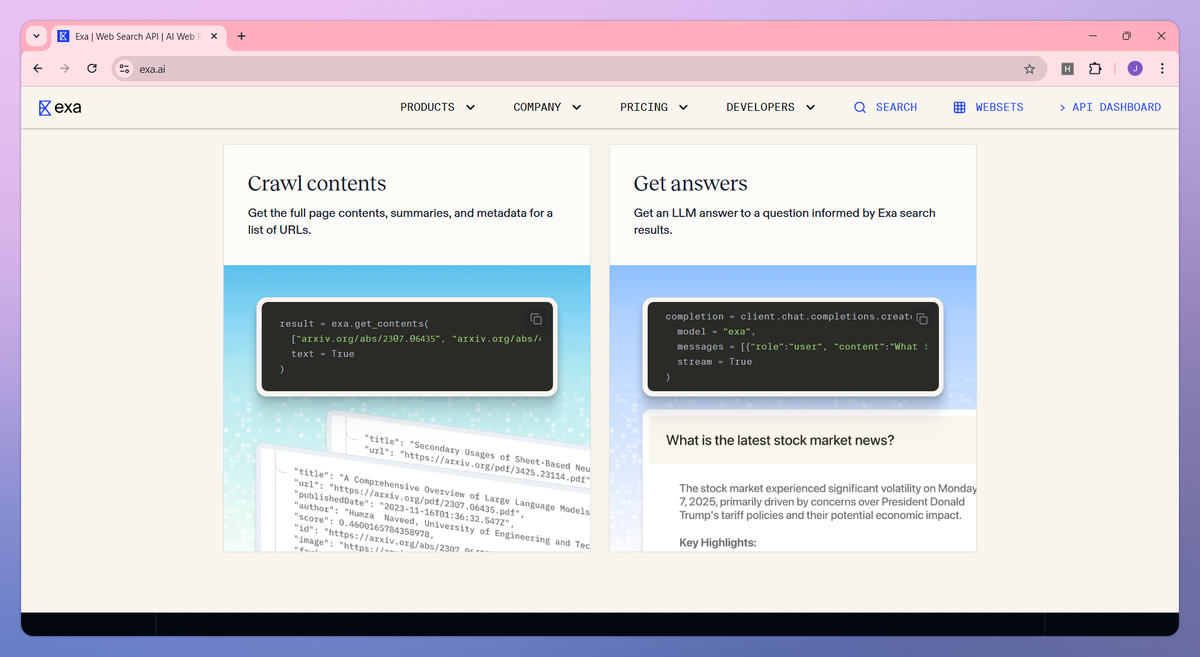
Task: View site information icon in address bar
Action: coord(125,68)
